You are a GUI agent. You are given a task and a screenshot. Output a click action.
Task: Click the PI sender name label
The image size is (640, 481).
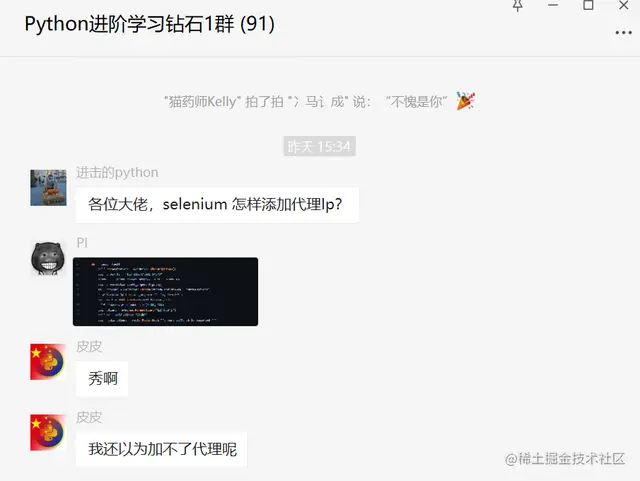pos(82,243)
